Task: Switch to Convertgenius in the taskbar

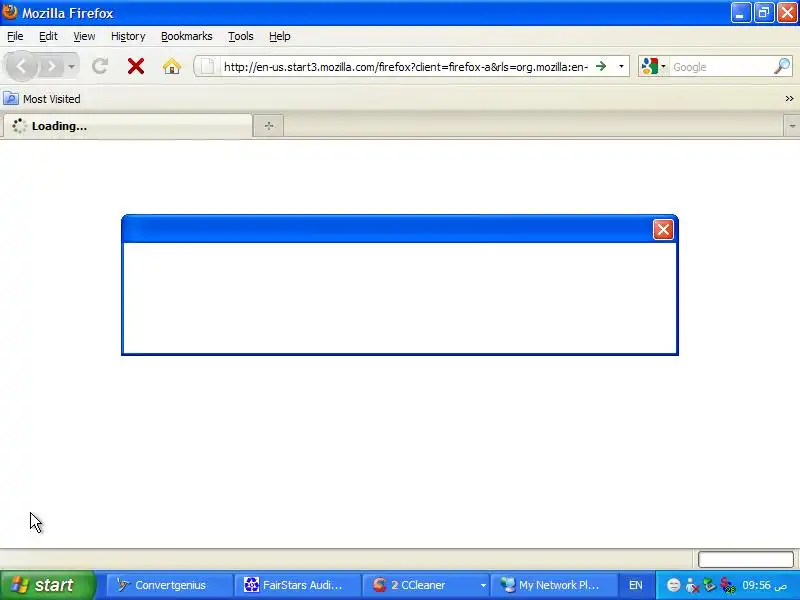Action: 168,585
